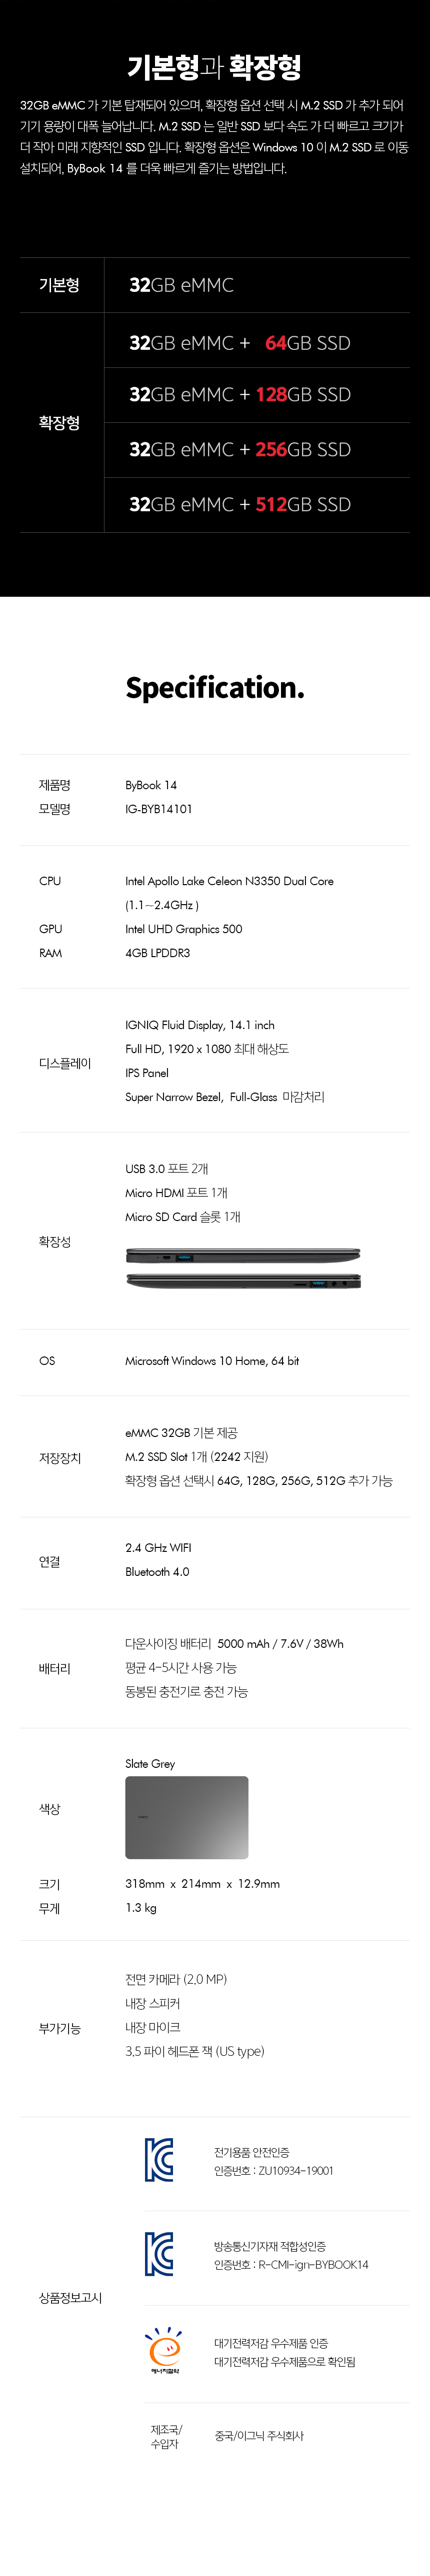Click the model number IG-BYB14101
This screenshot has width=430, height=2576.
pos(159,809)
